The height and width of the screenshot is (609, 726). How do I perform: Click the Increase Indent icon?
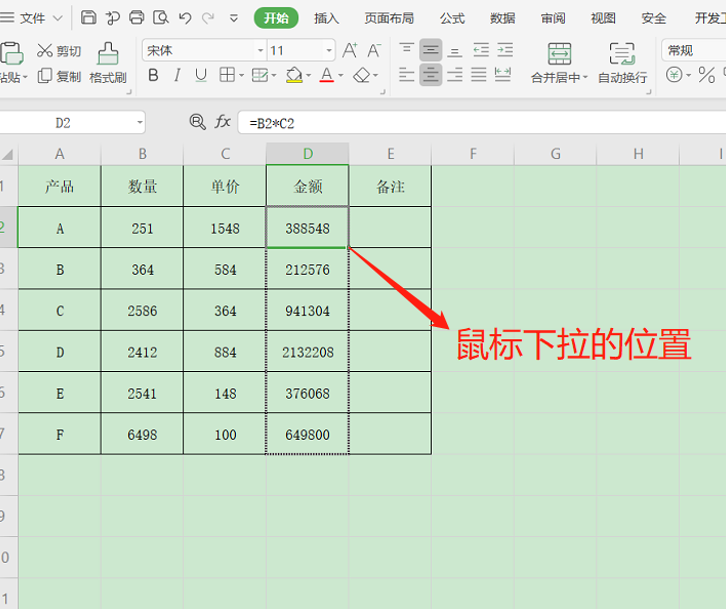(x=505, y=50)
